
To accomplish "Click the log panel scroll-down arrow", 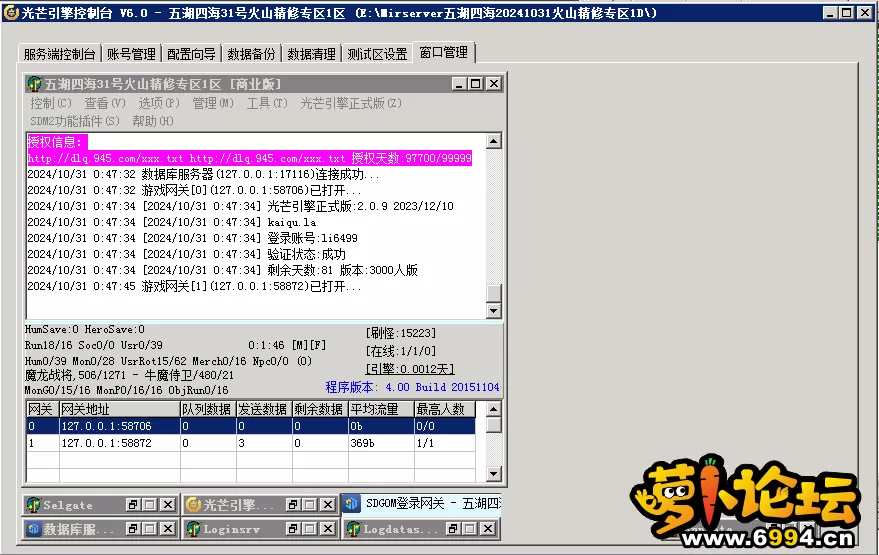I will click(493, 311).
